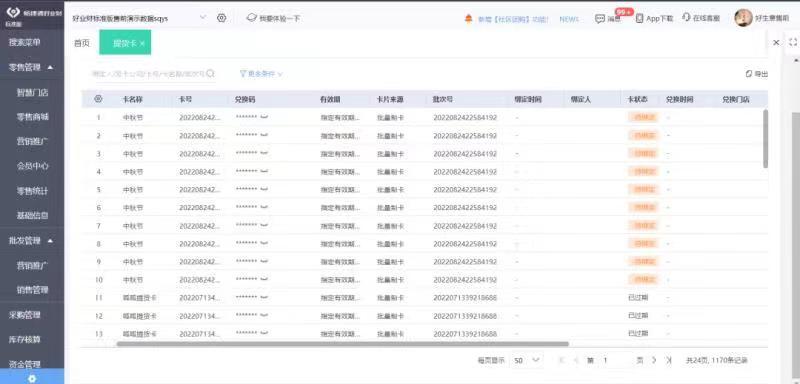Reveal the redemption code in row 5
Screen dimensions: 800x384
[x=264, y=189]
